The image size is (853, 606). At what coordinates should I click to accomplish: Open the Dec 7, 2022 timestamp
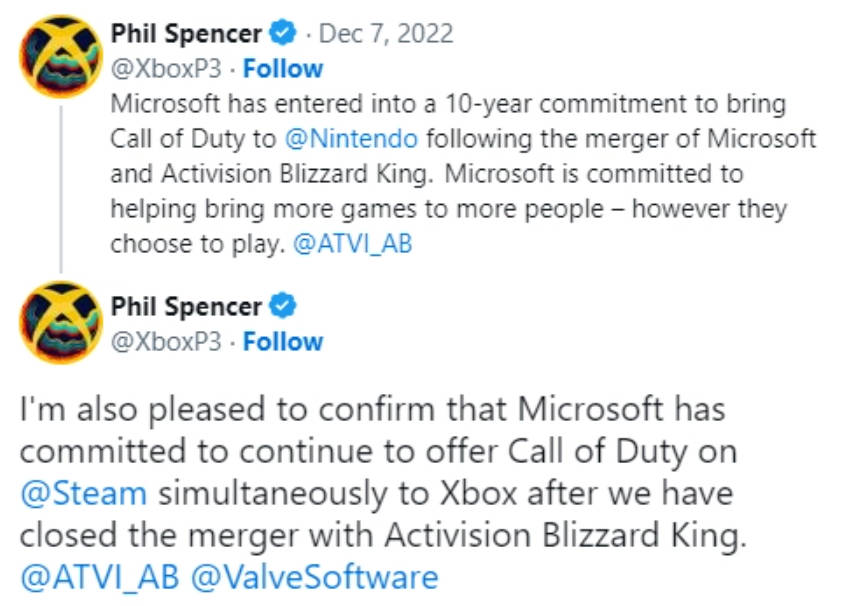pos(386,34)
